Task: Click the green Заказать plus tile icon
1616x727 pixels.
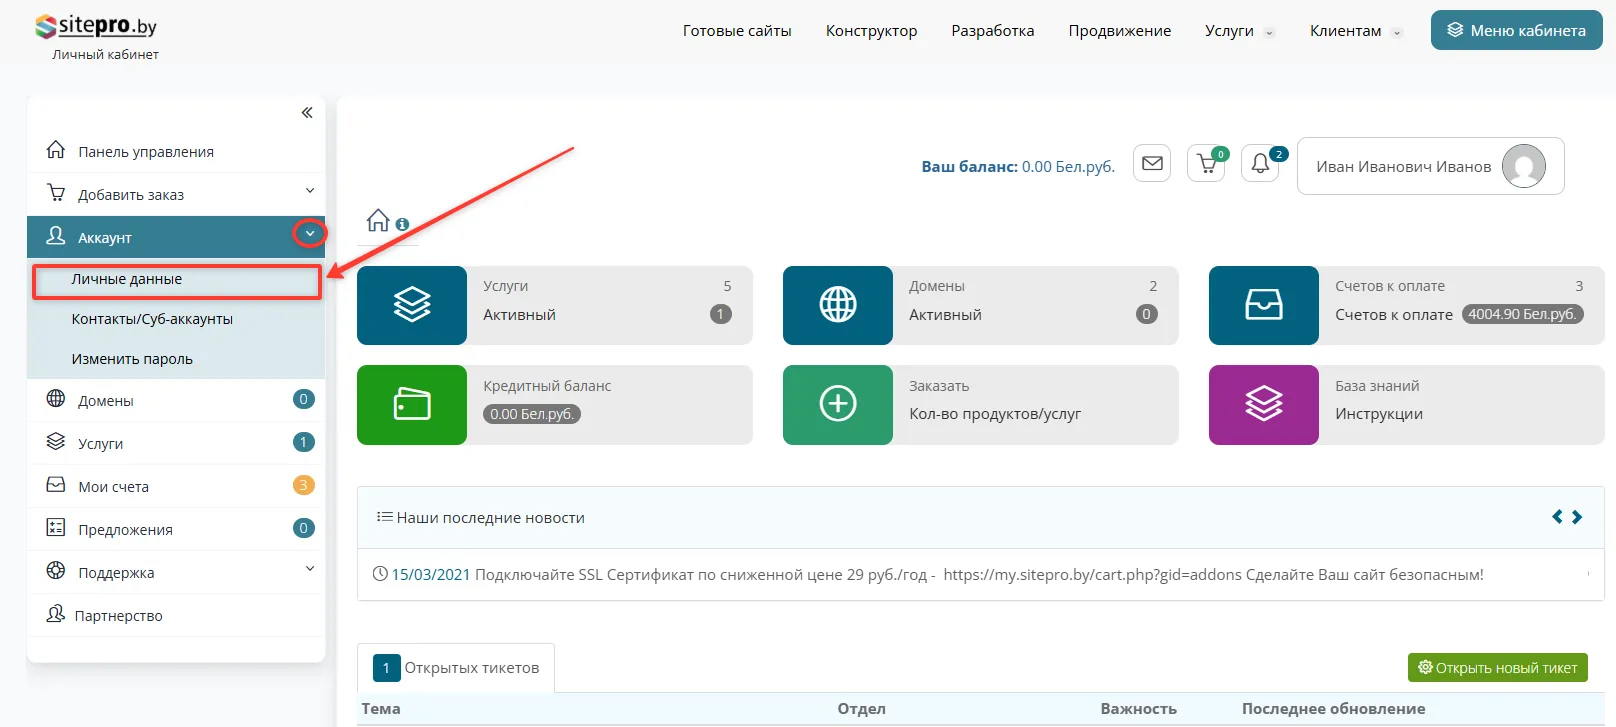Action: point(837,404)
